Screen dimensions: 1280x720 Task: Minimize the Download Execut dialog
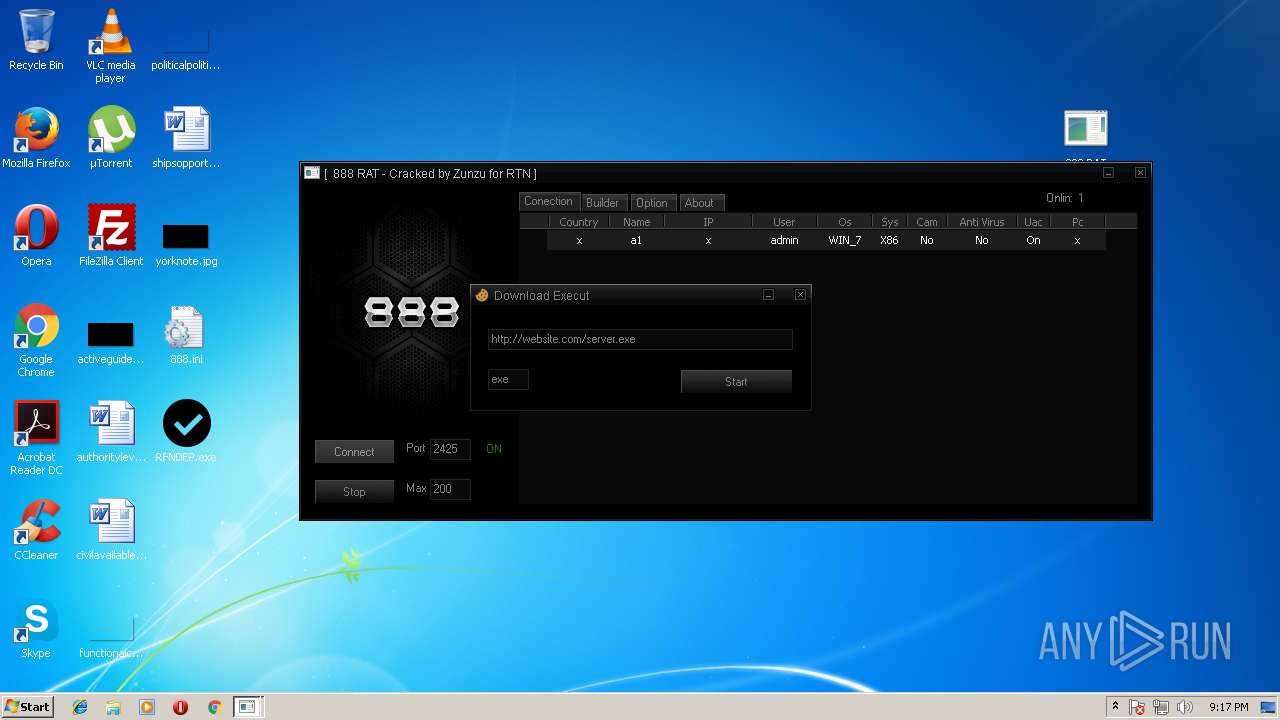[x=768, y=295]
